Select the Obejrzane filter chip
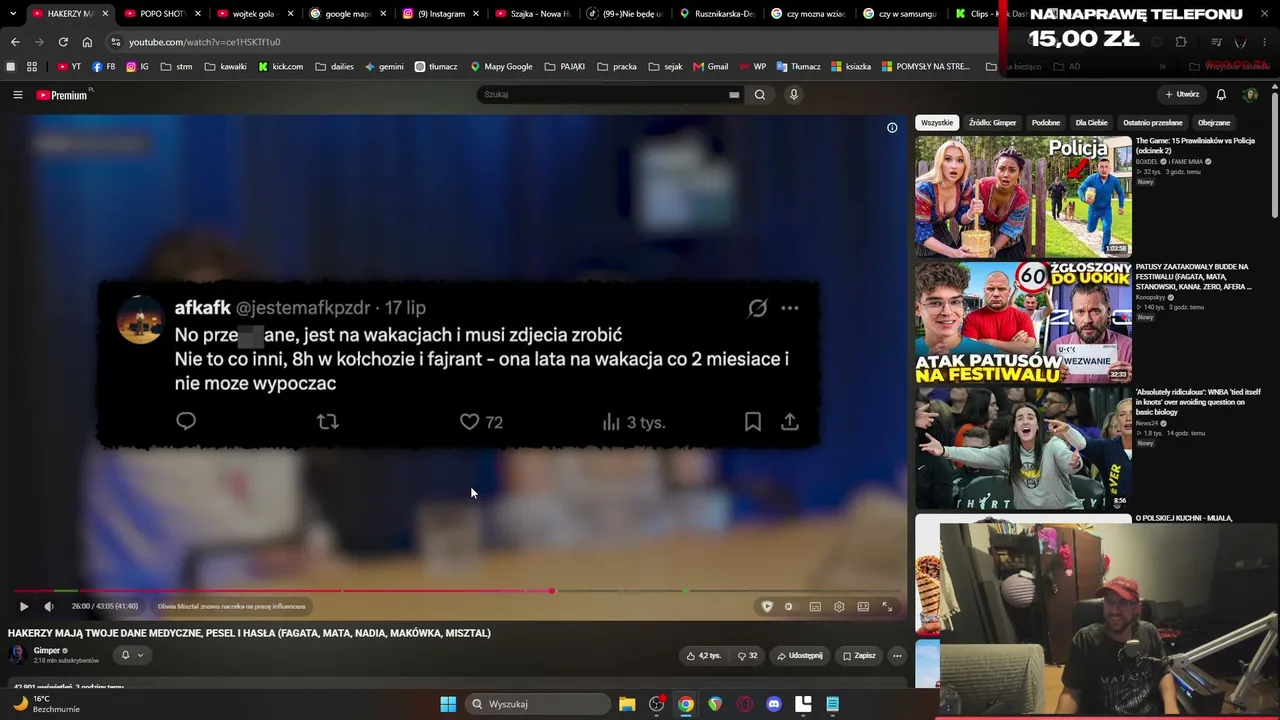This screenshot has height=720, width=1280. [x=1214, y=123]
